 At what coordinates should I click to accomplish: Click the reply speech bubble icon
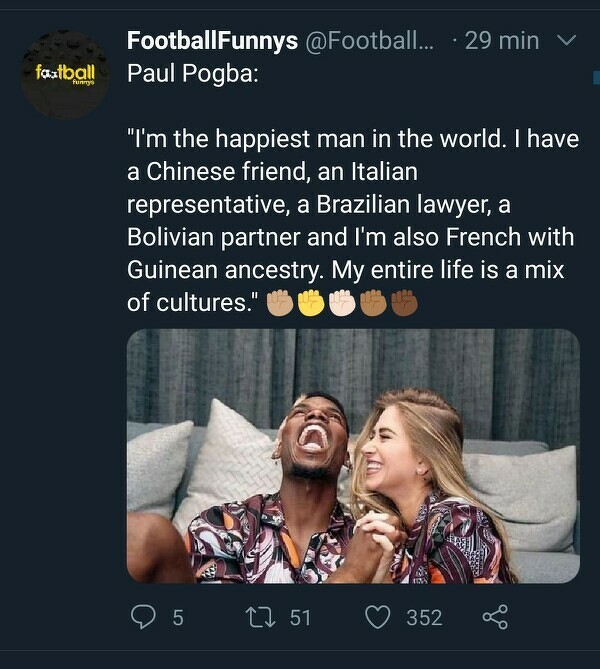(145, 617)
